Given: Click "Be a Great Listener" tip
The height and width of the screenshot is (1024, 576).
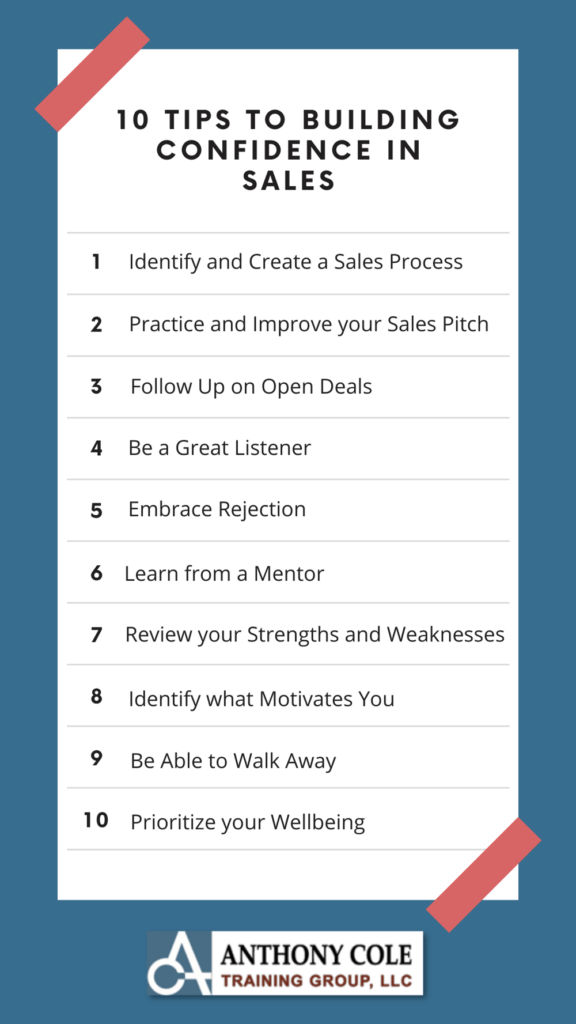Looking at the screenshot, I should [219, 448].
